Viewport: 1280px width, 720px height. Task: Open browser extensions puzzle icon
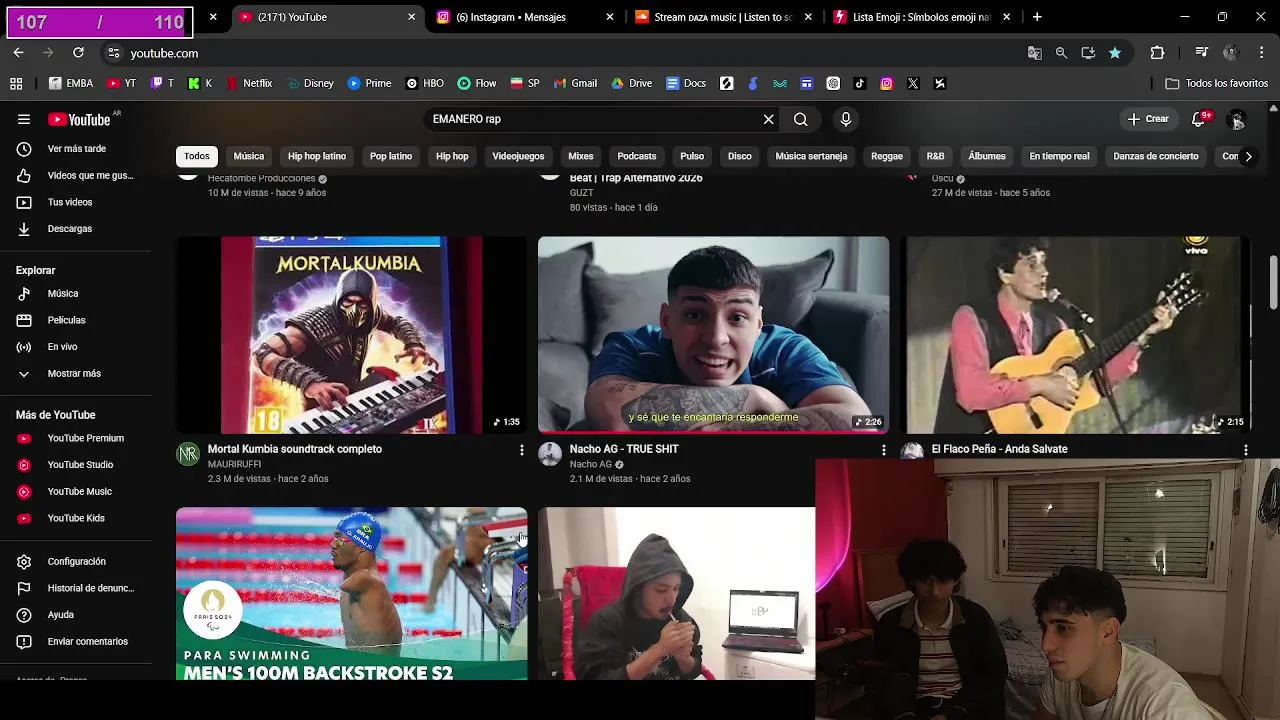click(1157, 53)
